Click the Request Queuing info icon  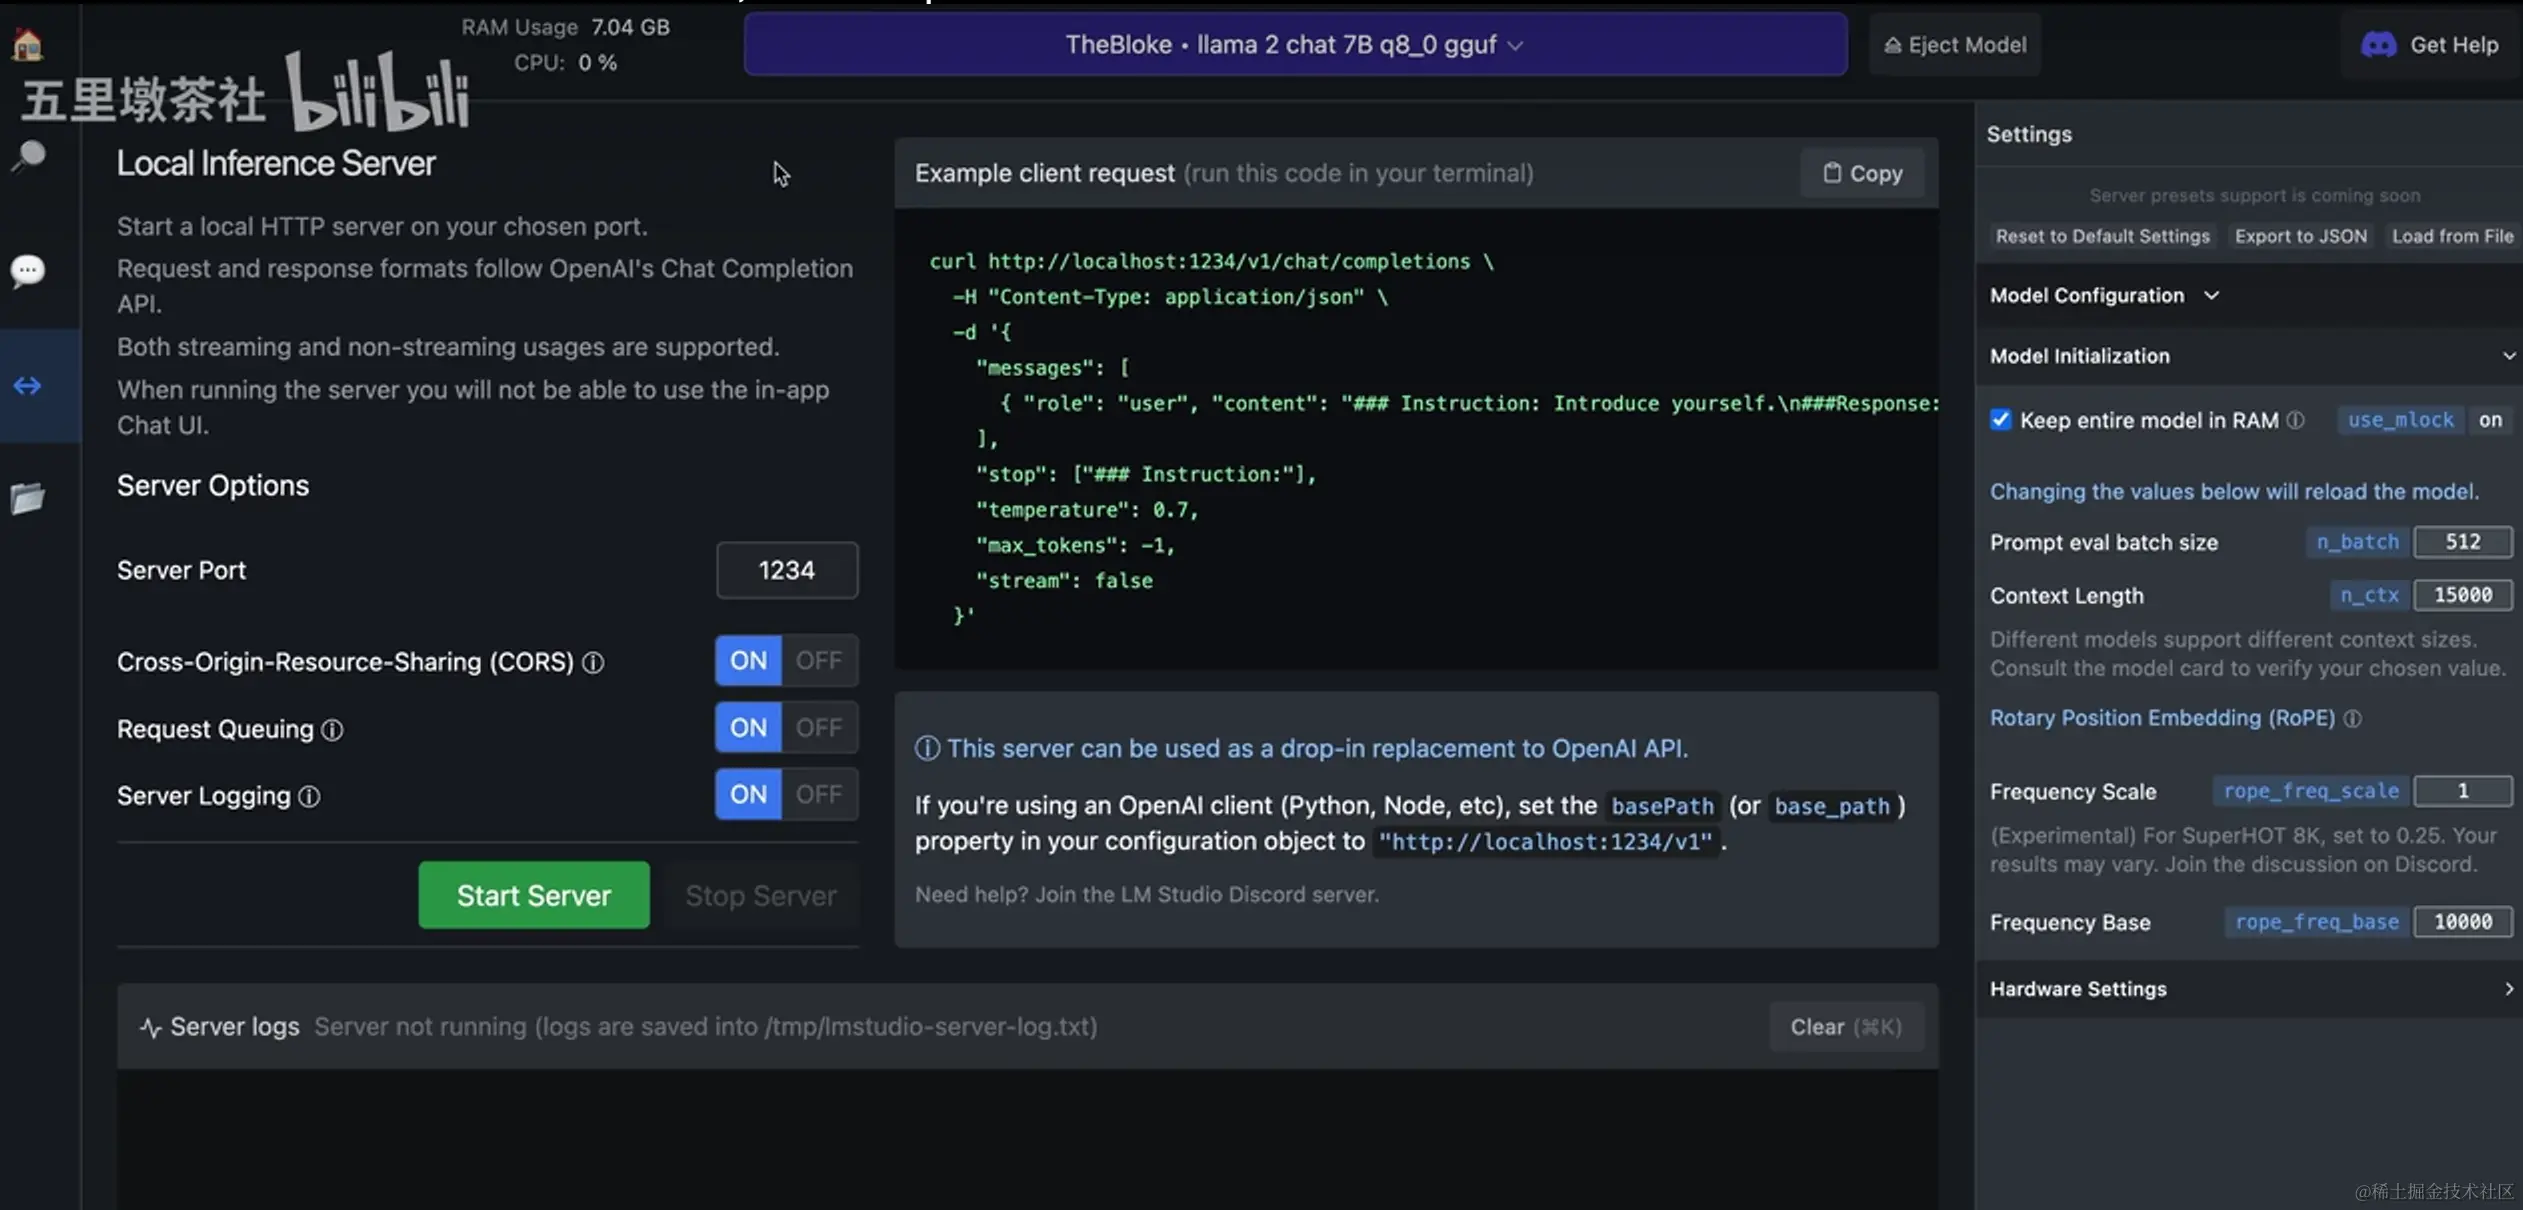(x=332, y=730)
